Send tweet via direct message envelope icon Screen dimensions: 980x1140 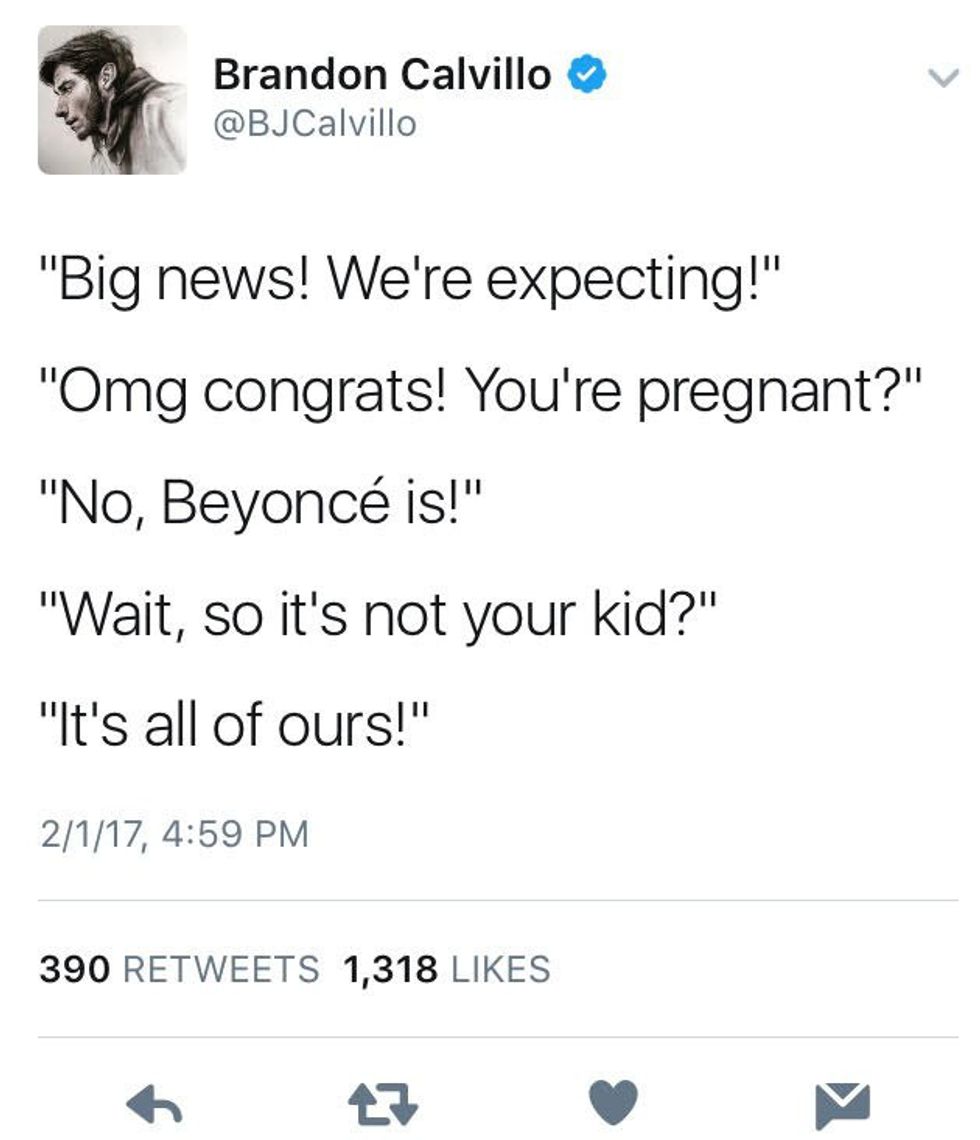point(841,1103)
